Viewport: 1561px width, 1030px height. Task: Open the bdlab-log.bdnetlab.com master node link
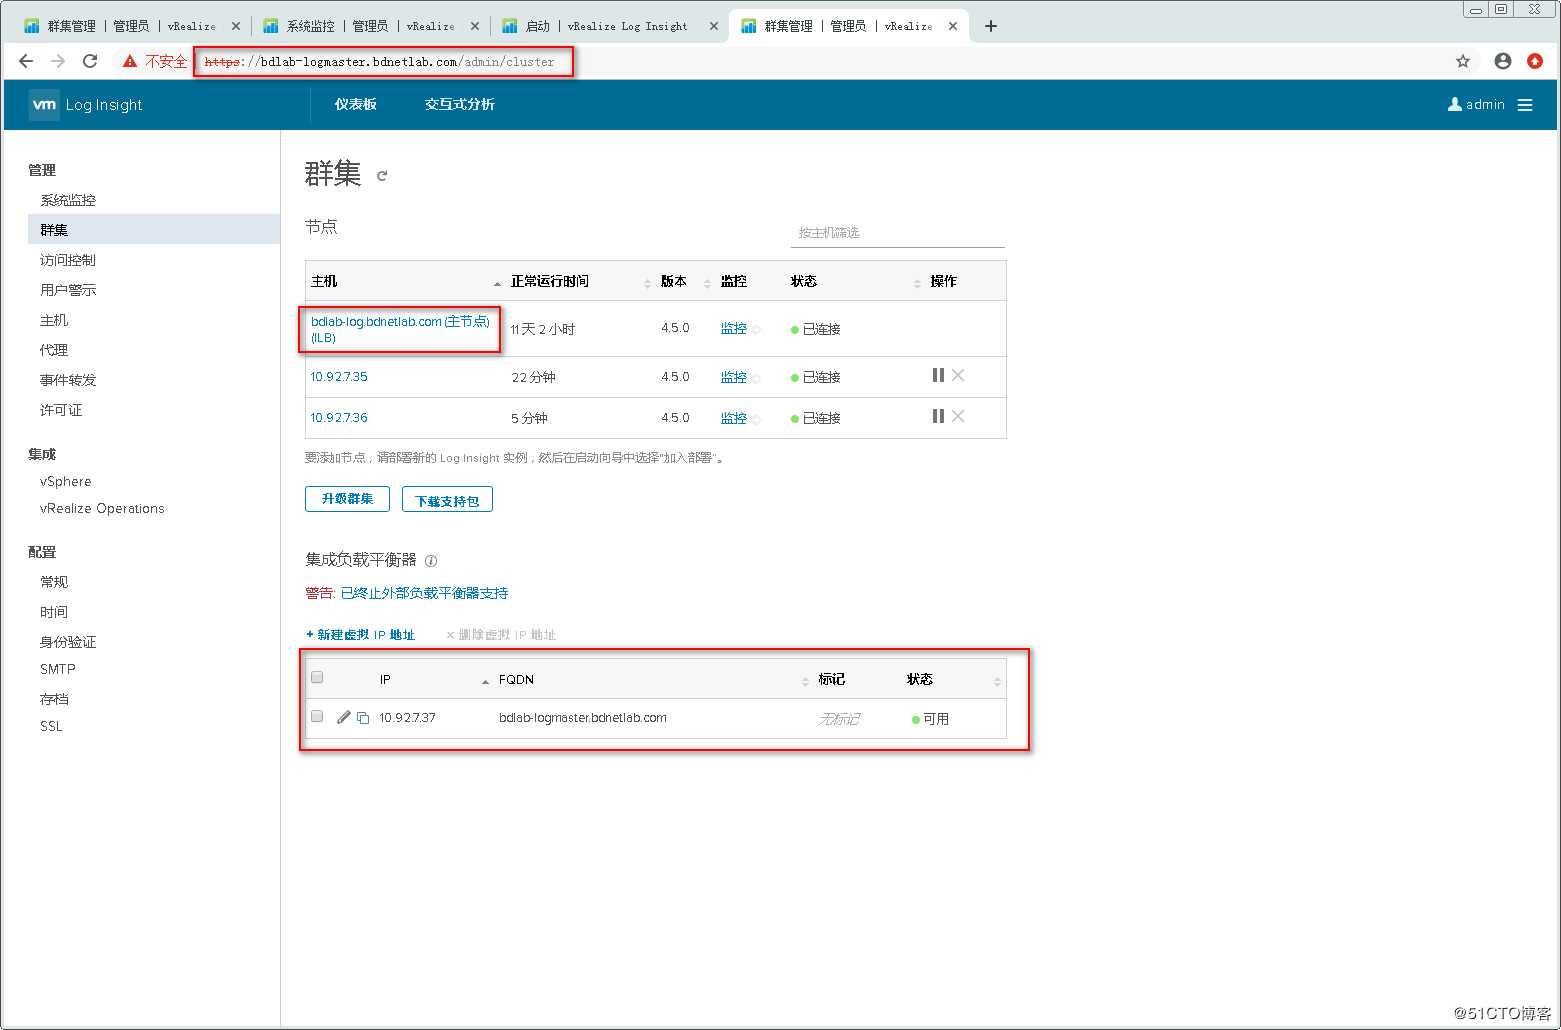[400, 329]
